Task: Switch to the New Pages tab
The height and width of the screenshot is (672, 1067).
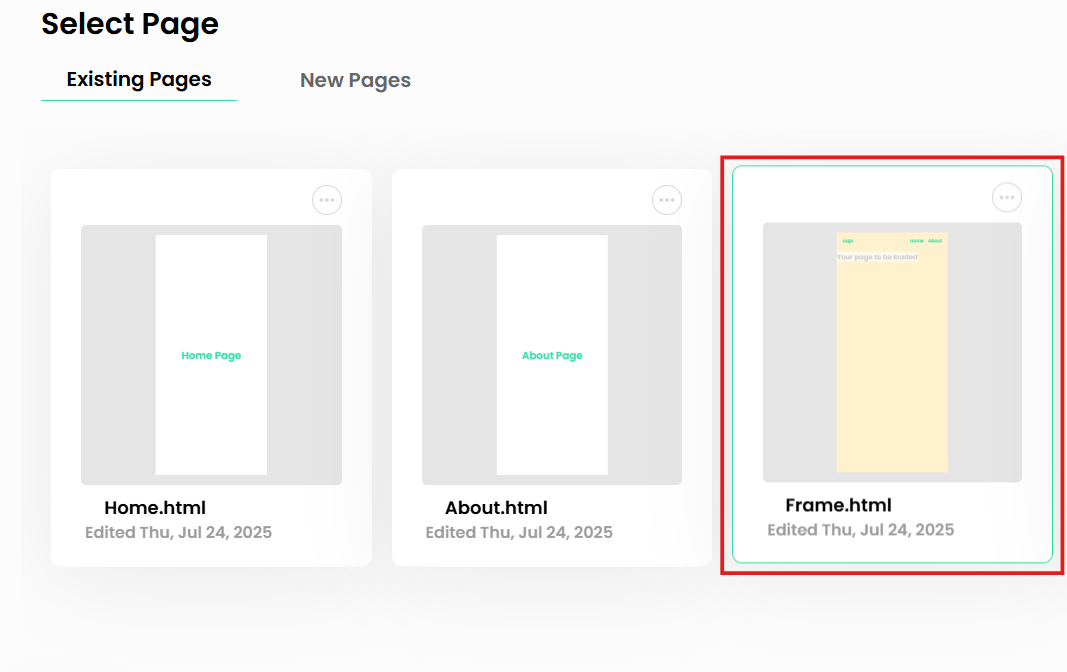Action: click(355, 80)
